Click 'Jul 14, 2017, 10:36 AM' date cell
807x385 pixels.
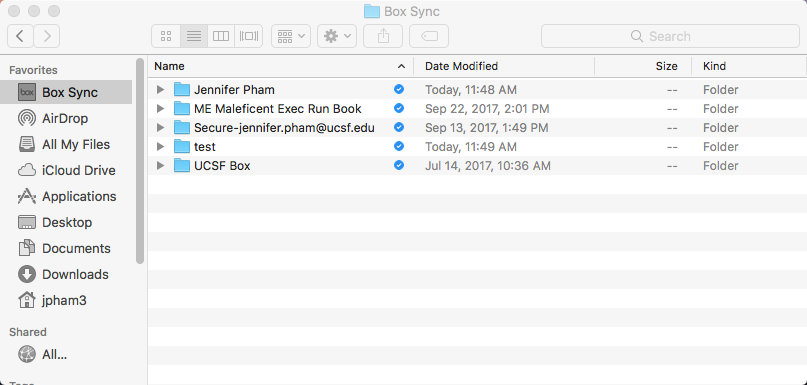pos(488,166)
